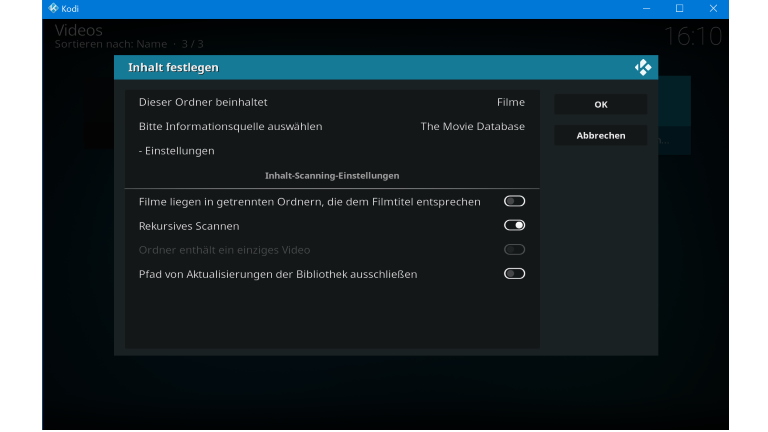The height and width of the screenshot is (432, 768).
Task: Click the 'Kodi' window title text
Action: point(70,8)
